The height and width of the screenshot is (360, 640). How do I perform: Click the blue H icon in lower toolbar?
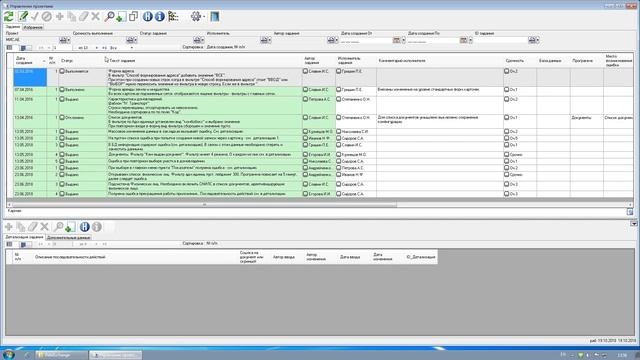84,227
